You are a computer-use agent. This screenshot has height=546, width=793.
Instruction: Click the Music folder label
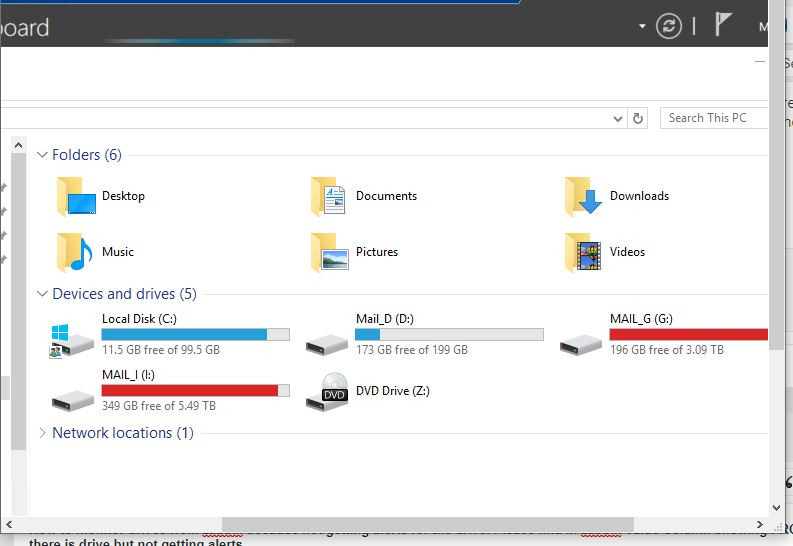tap(118, 252)
